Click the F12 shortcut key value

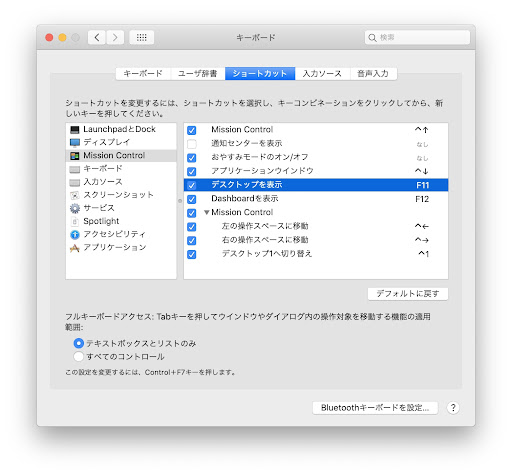pyautogui.click(x=422, y=199)
